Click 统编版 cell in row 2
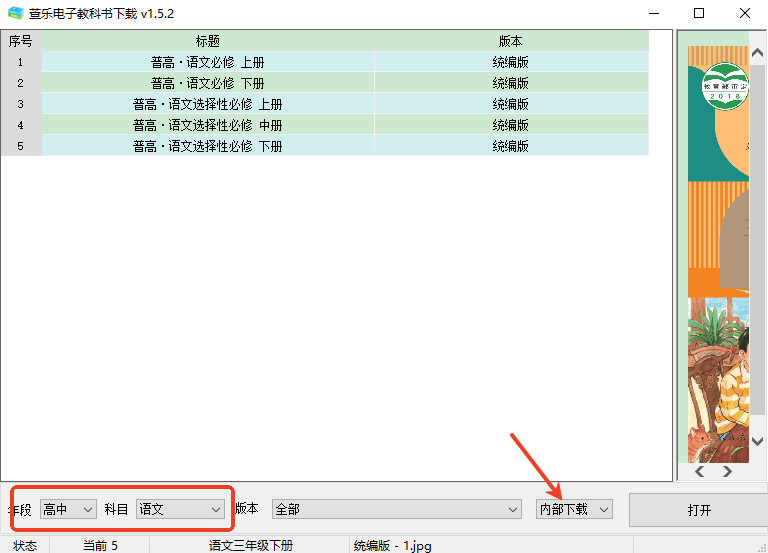 point(511,83)
